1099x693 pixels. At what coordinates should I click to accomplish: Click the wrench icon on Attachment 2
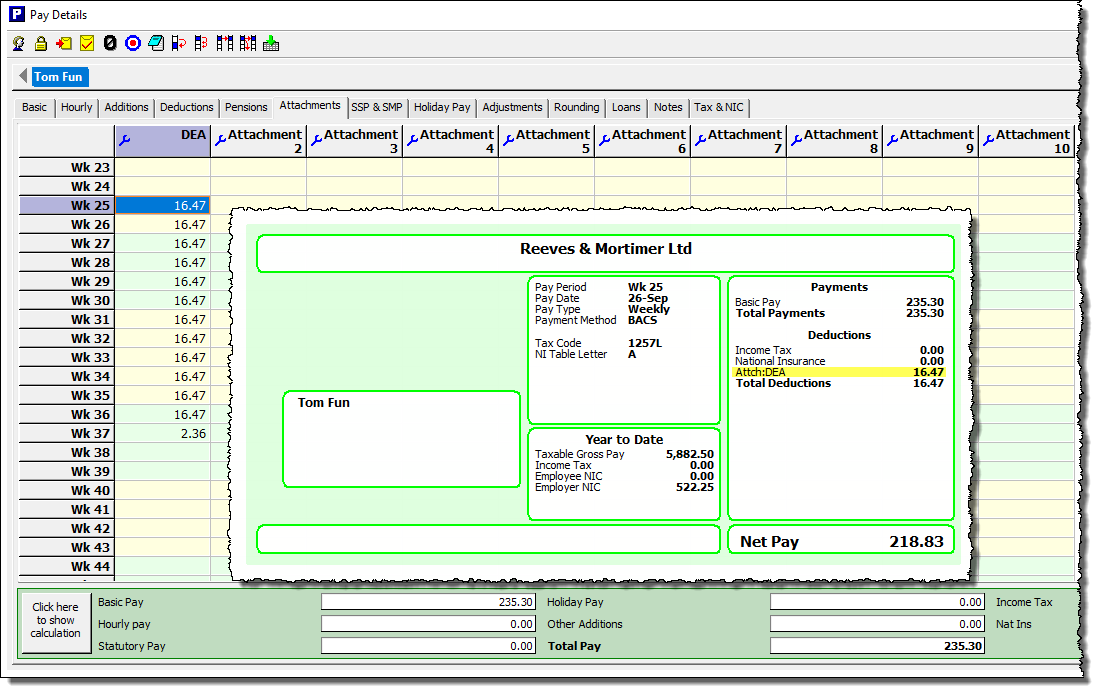[x=220, y=140]
